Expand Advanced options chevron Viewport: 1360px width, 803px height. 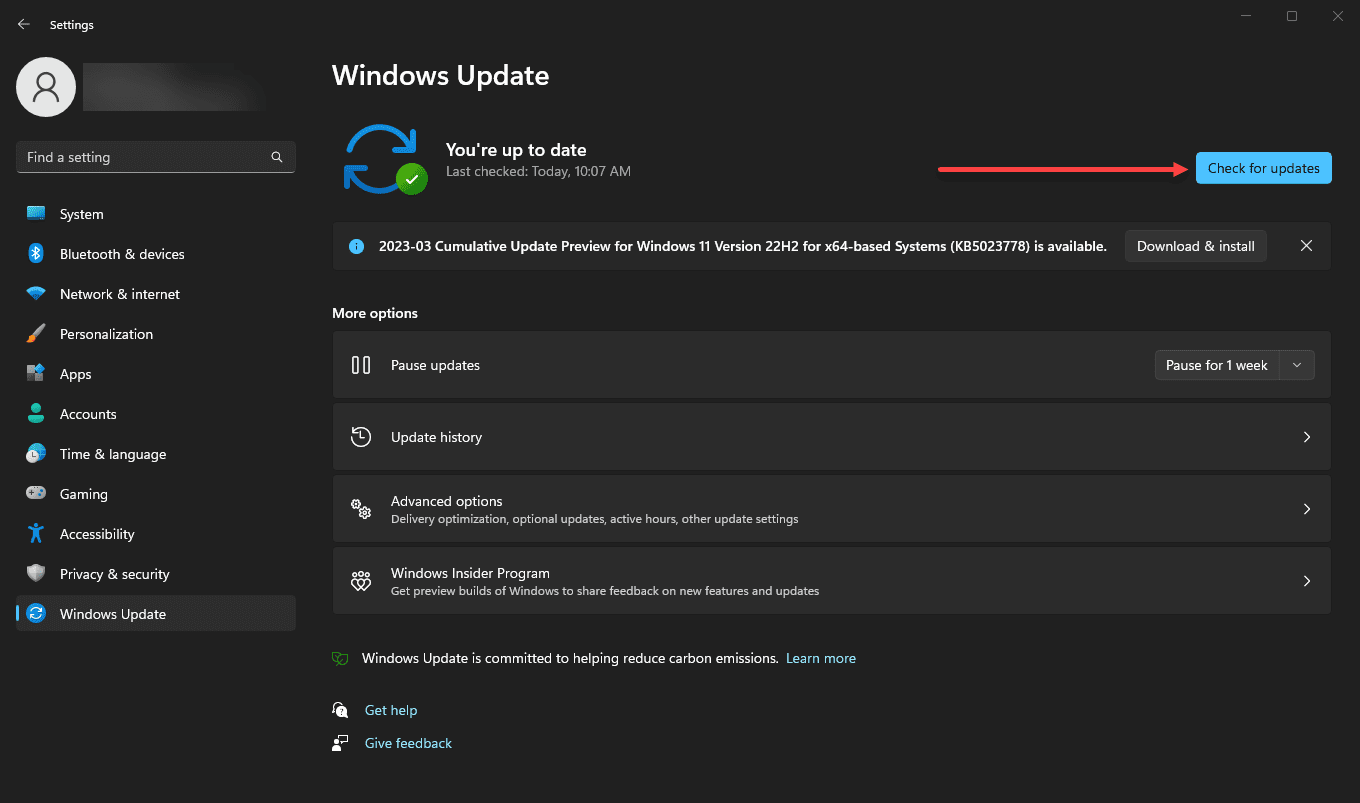(1306, 509)
